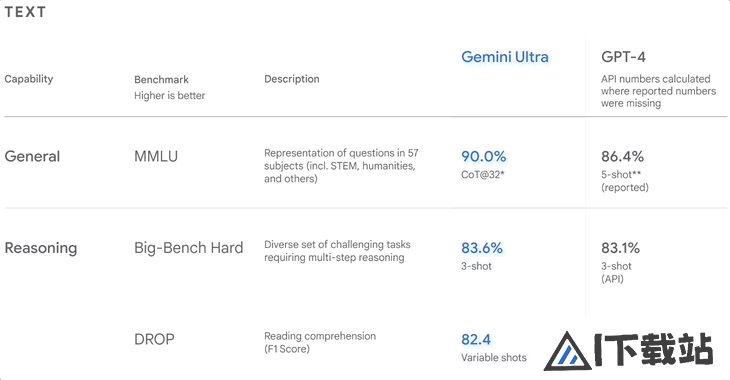Select the Gemini Ultra column heading

505,57
